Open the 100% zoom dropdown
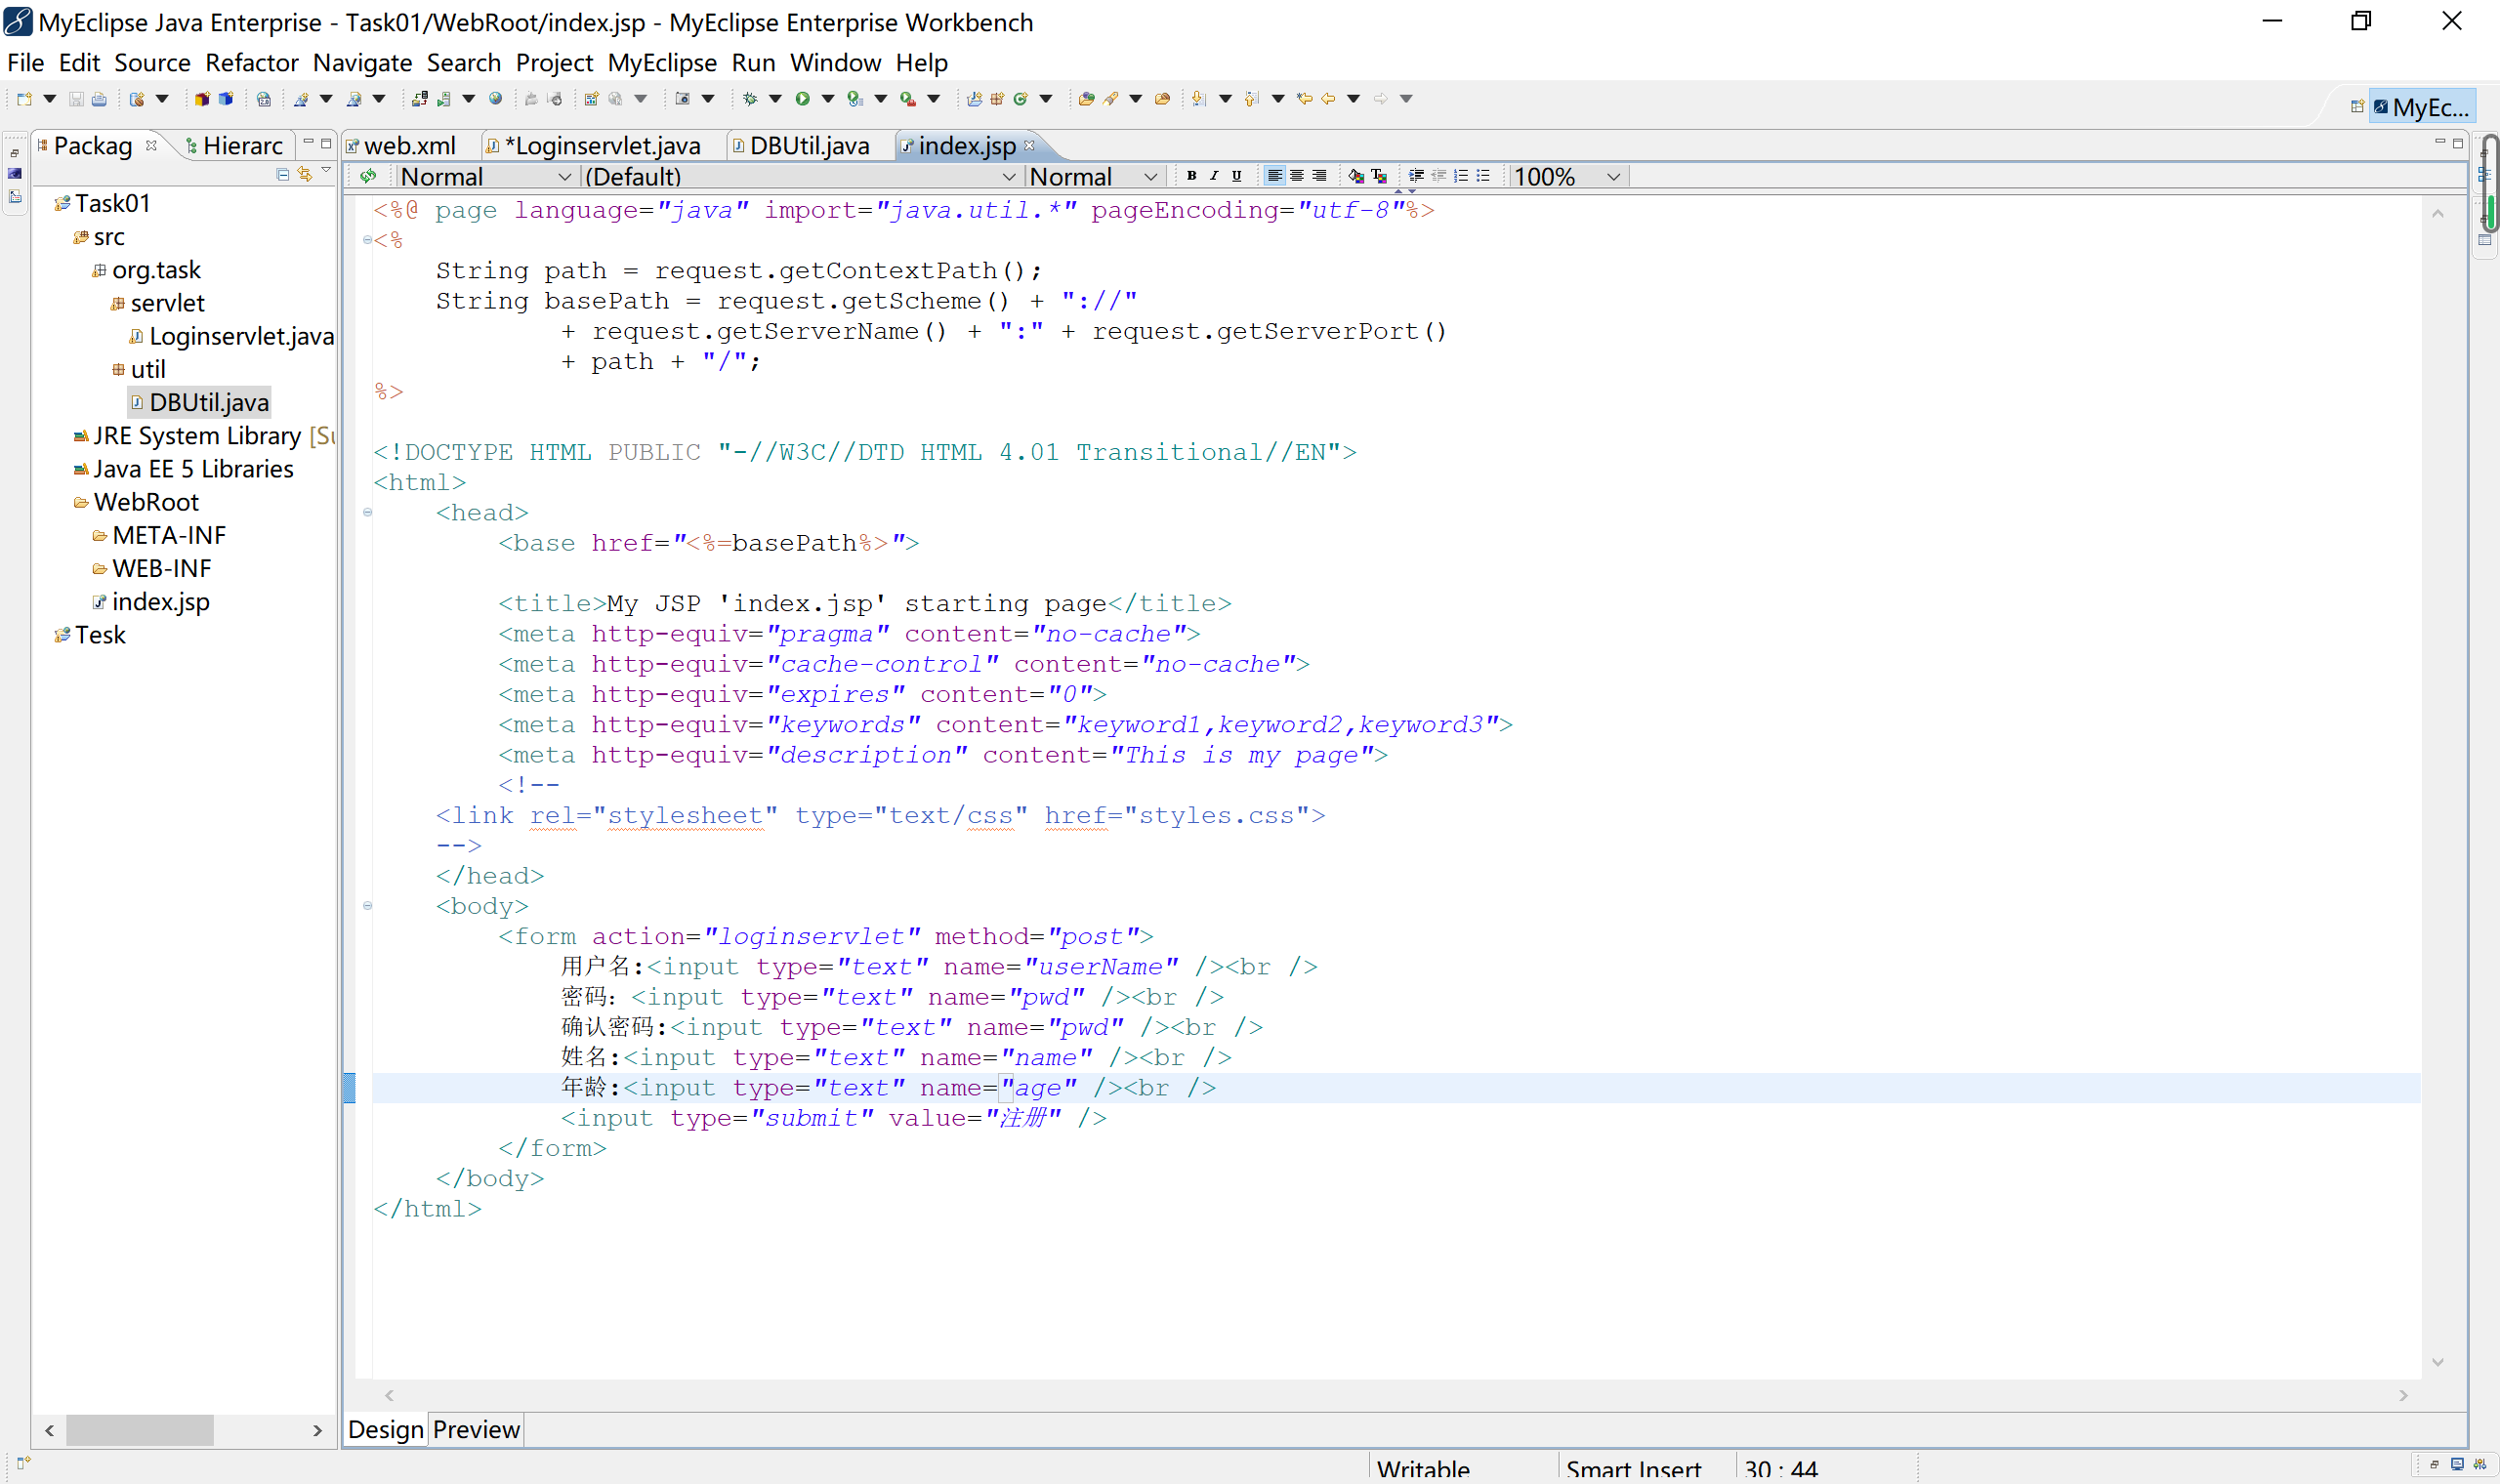2500x1484 pixels. (x=1612, y=177)
